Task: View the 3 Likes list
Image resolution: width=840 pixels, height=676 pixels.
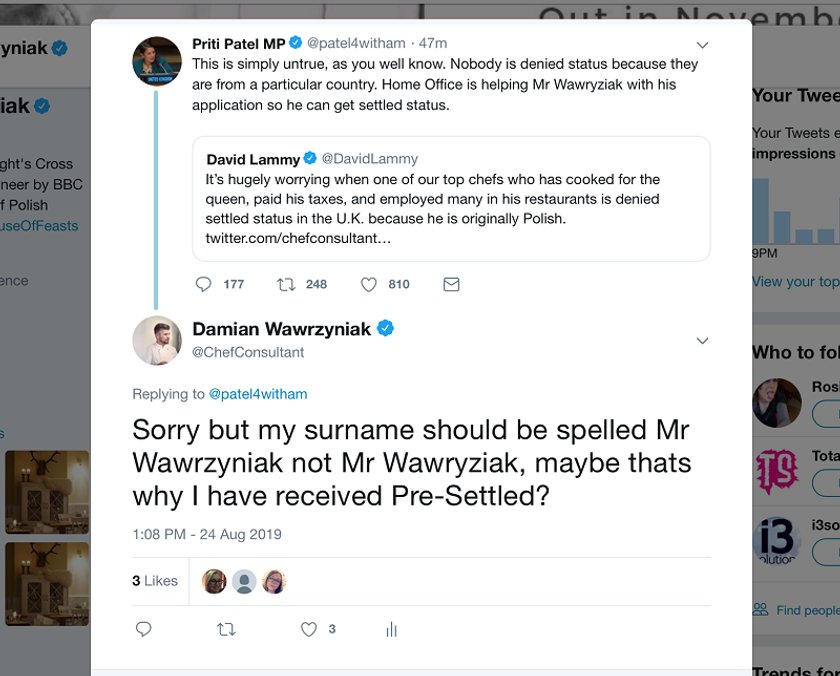Action: pos(155,581)
